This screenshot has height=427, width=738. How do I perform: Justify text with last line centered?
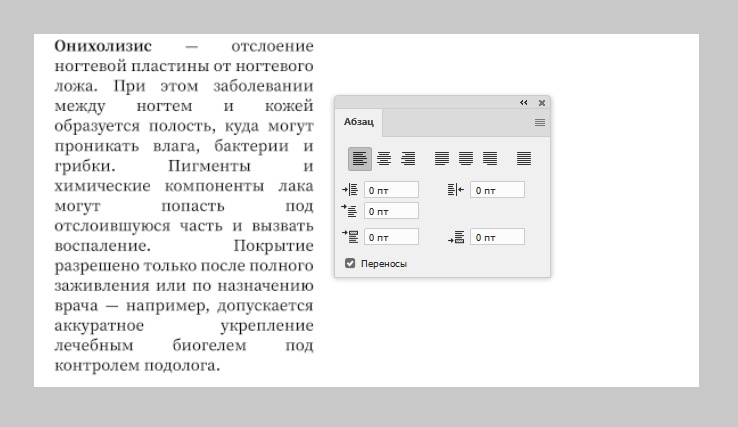(466, 158)
